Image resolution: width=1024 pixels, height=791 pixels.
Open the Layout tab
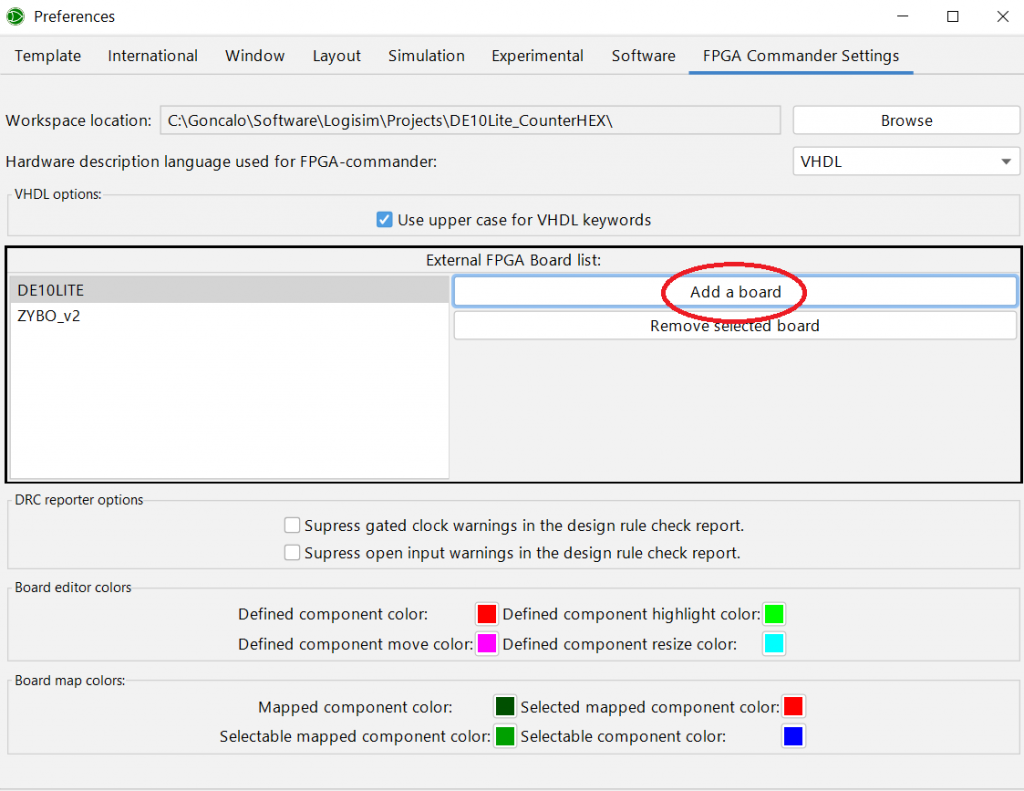coord(336,56)
